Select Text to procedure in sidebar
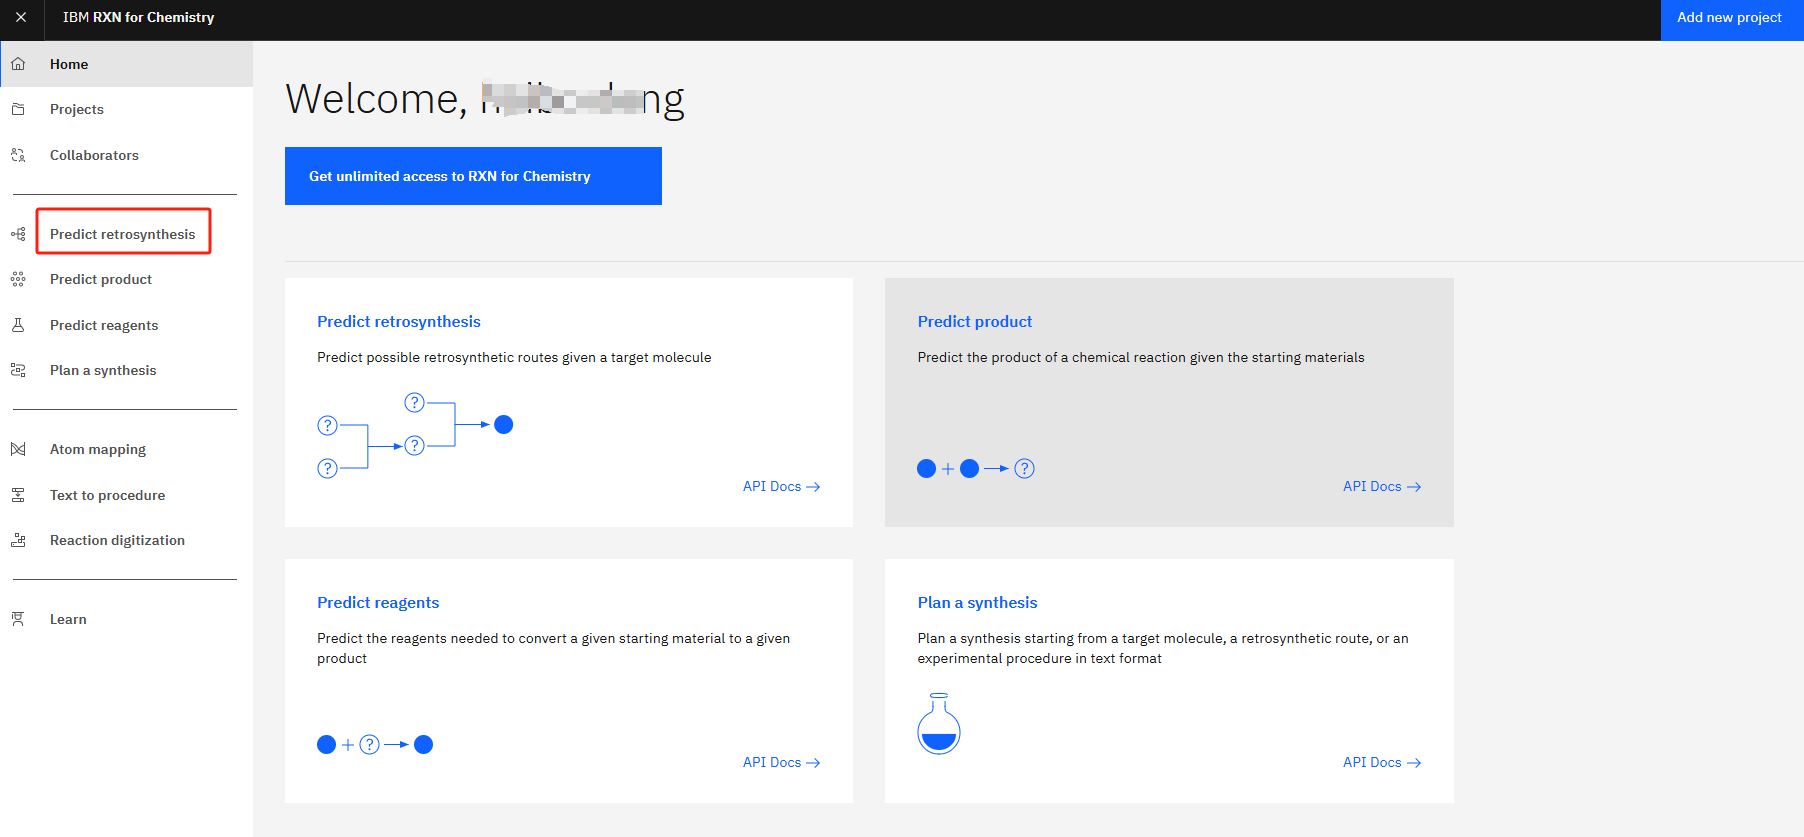This screenshot has width=1804, height=837. [126, 495]
